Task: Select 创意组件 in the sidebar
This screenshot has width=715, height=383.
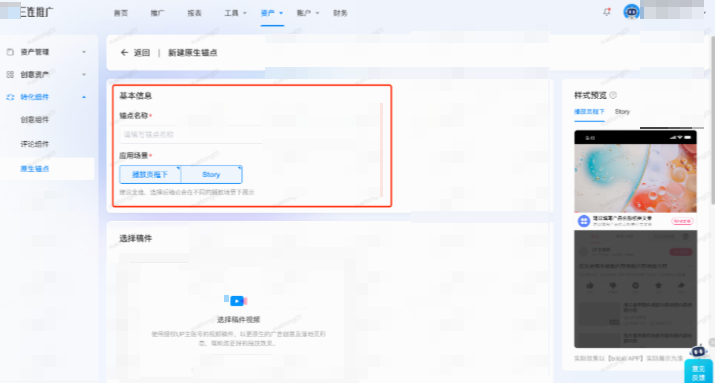Action: click(34, 120)
